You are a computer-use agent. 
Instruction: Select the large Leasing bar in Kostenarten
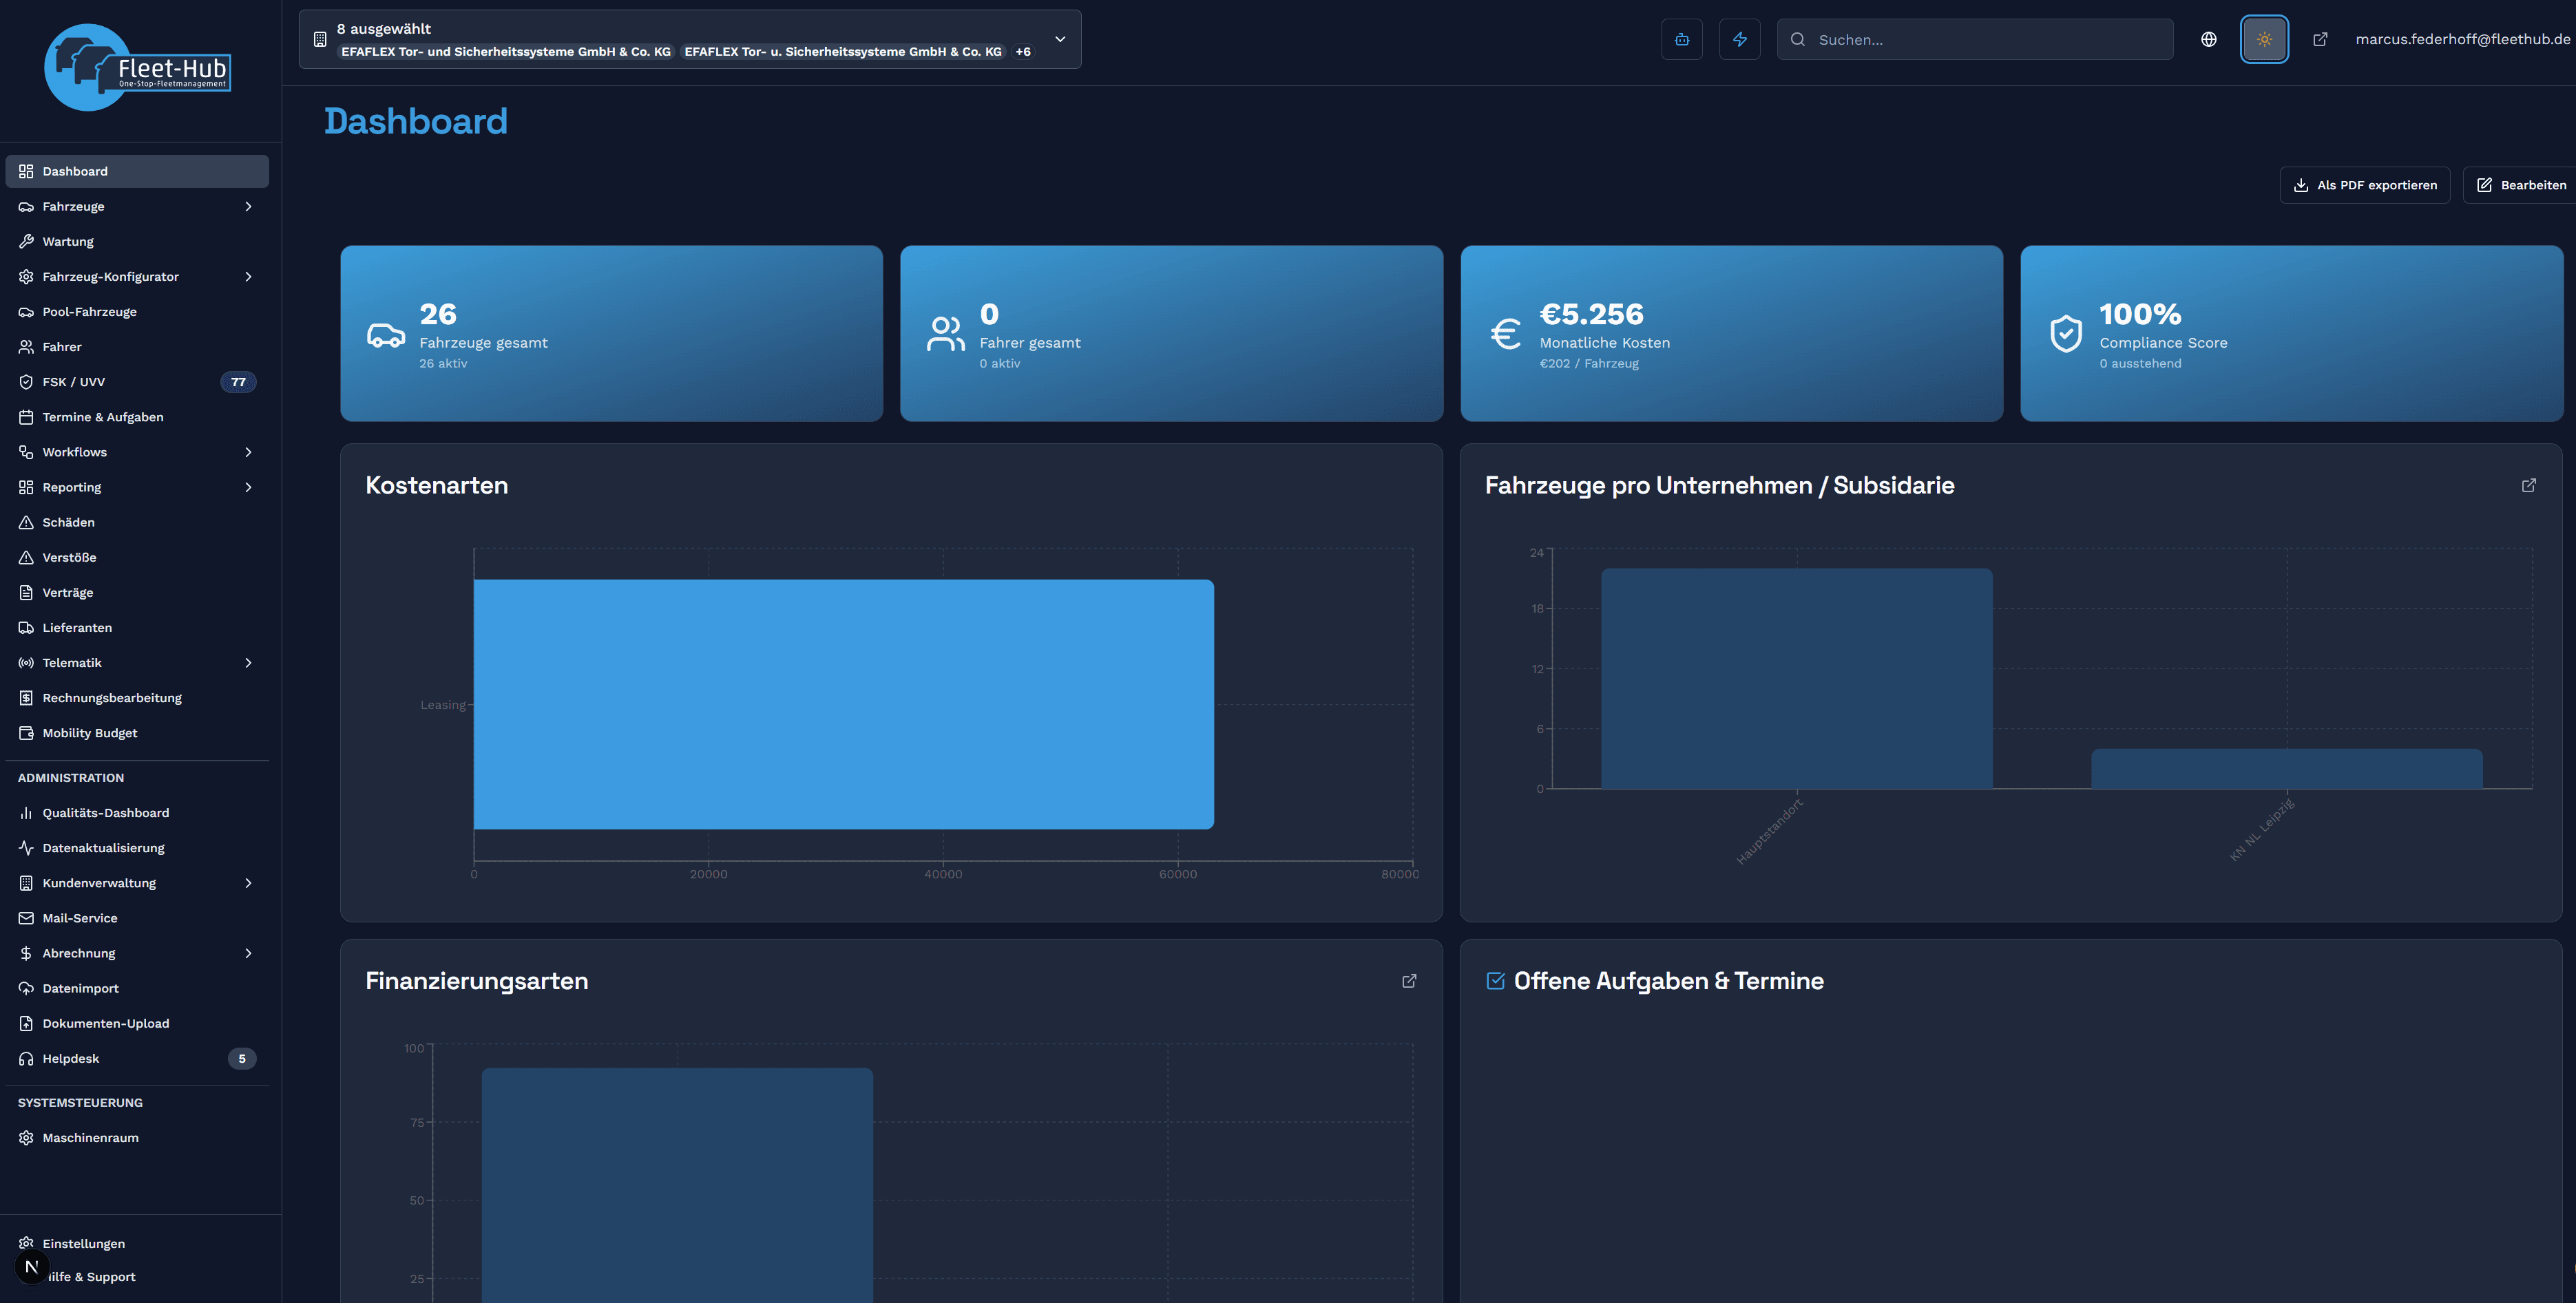click(843, 704)
